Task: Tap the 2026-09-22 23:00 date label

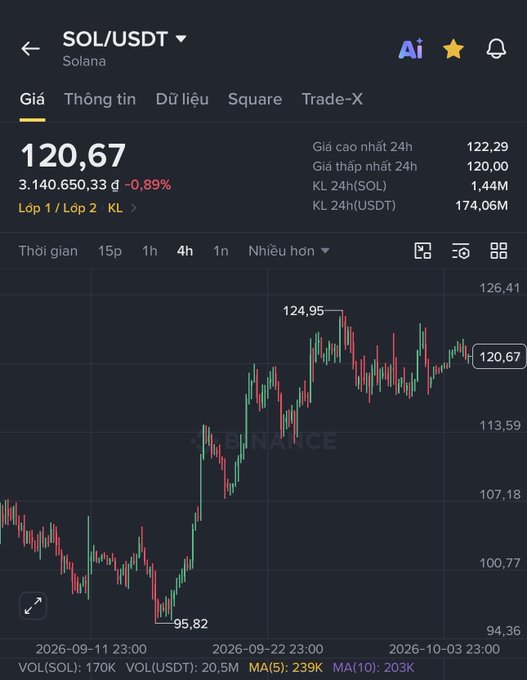Action: point(268,649)
